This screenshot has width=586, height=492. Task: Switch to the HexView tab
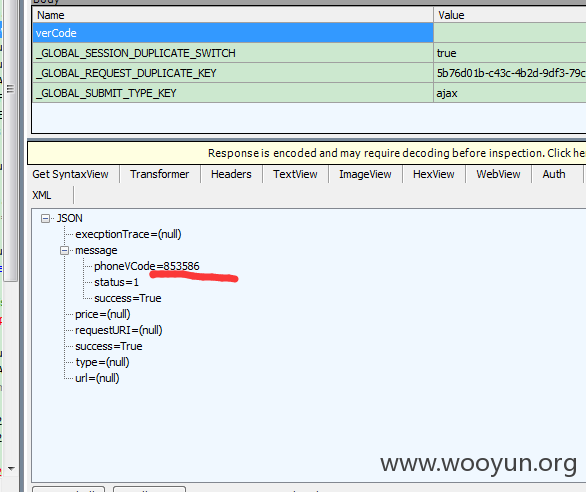click(434, 174)
